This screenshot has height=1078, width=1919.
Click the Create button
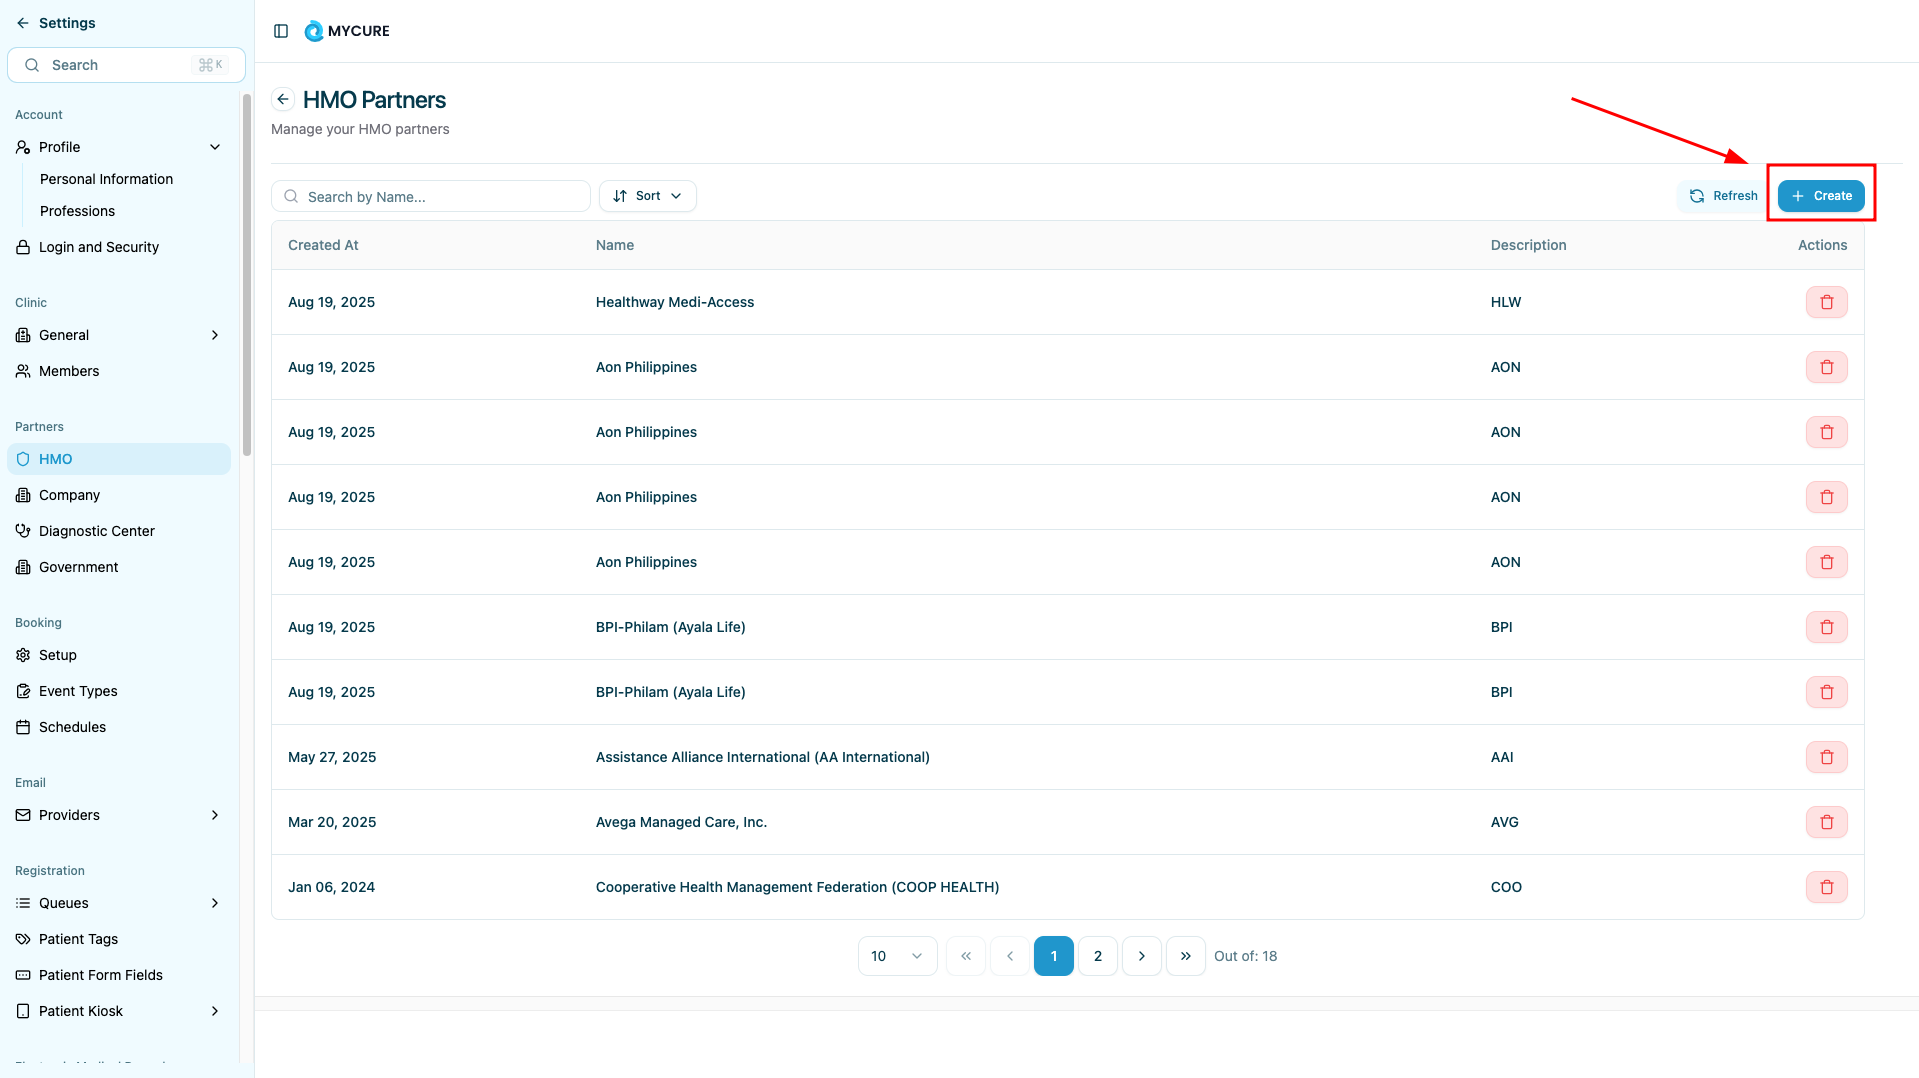pyautogui.click(x=1820, y=196)
